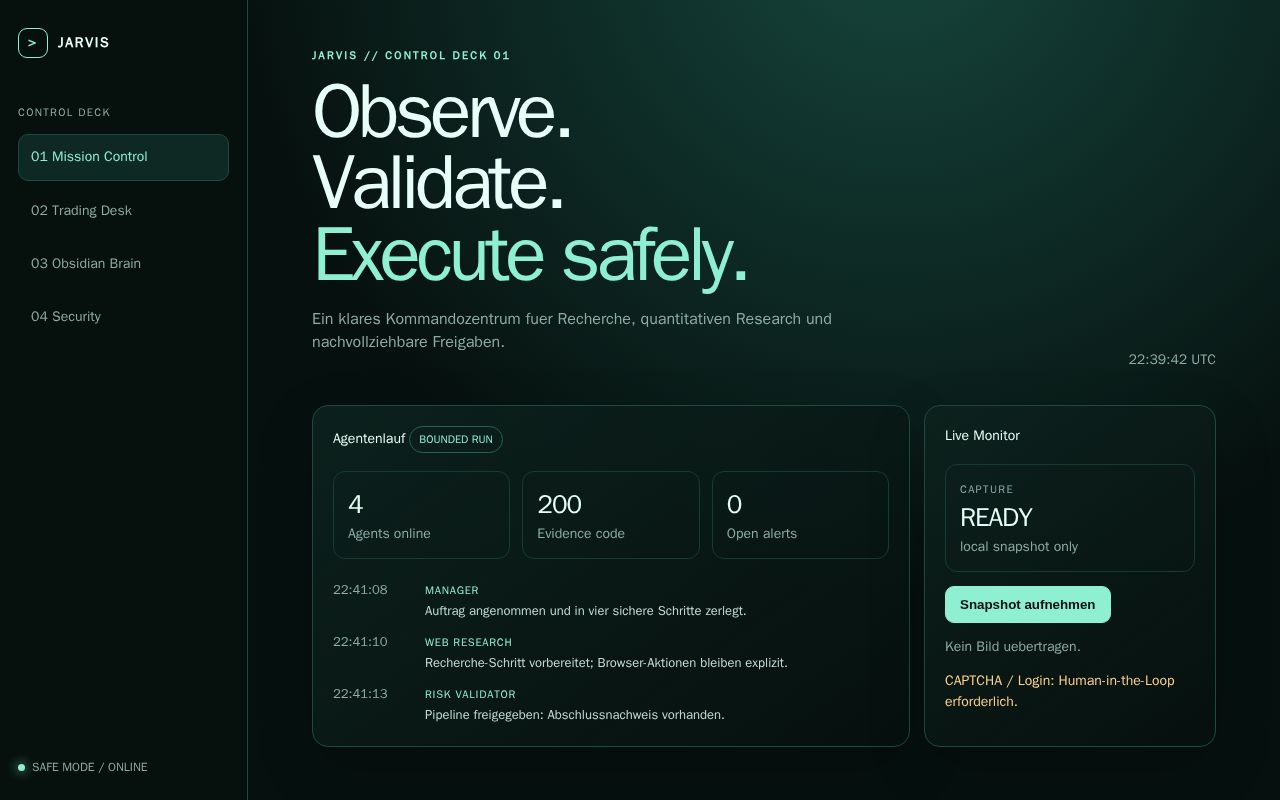Screen dimensions: 1280x800
Task: Click the CAPTCHA / Login warning text
Action: pyautogui.click(x=1060, y=691)
